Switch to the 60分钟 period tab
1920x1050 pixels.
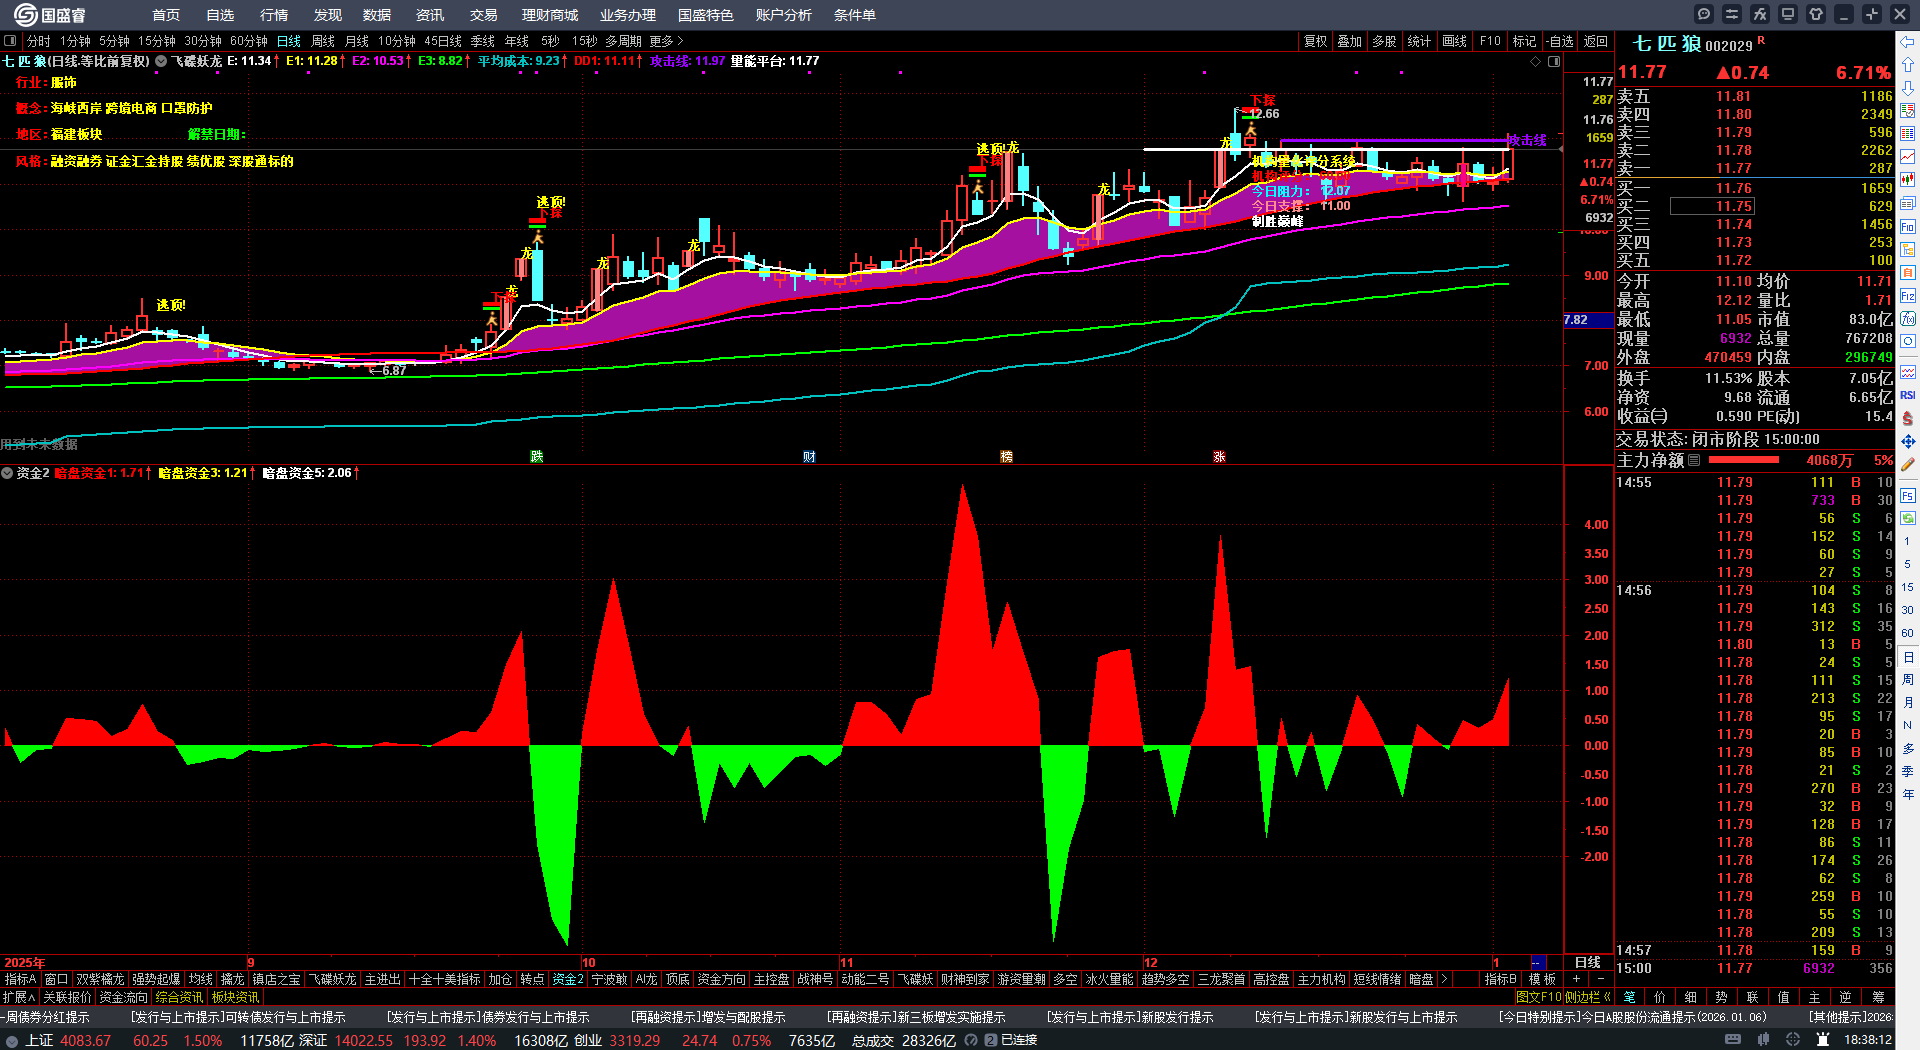pos(249,41)
